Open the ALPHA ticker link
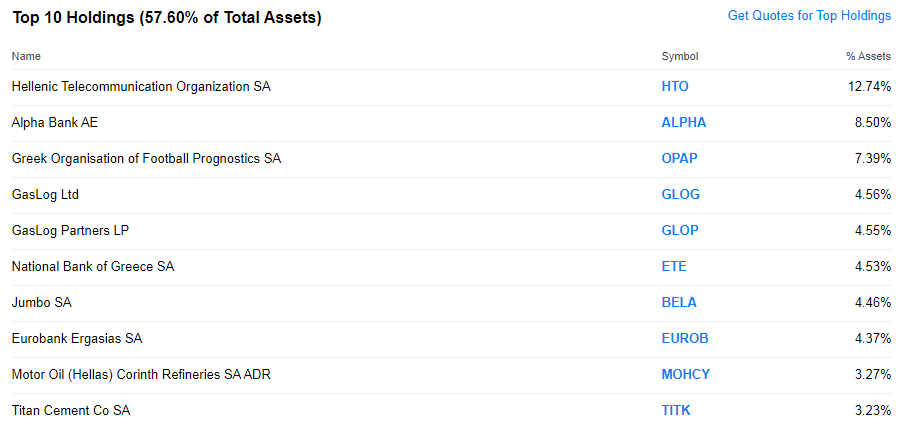Viewport: 901px width, 425px height. tap(684, 122)
